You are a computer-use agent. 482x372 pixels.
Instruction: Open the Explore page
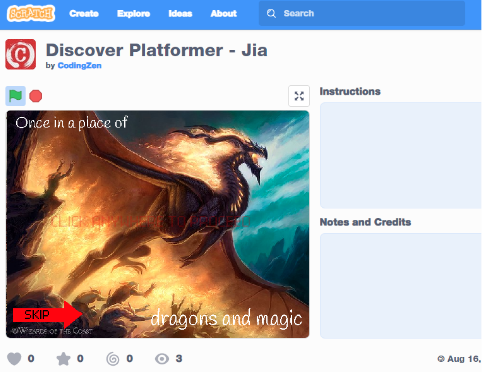pos(133,14)
